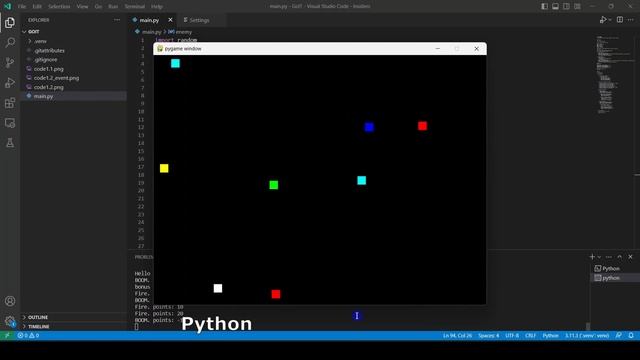
Task: Switch to the main.py editor tab
Action: 149,20
